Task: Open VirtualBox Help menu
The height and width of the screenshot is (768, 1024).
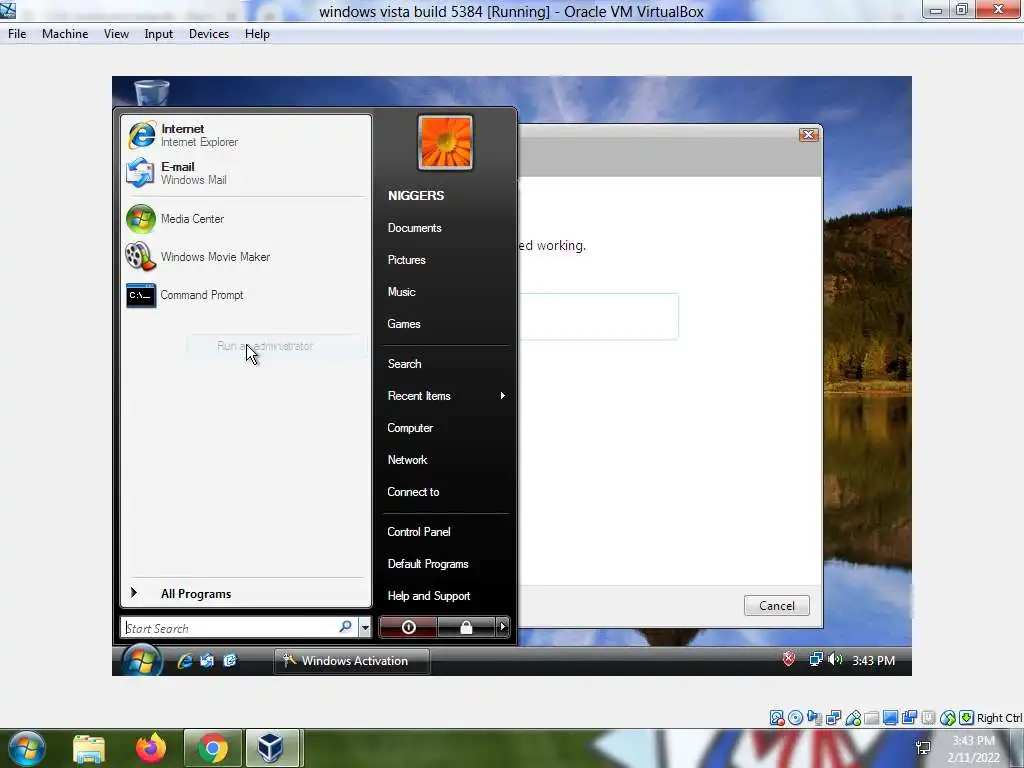Action: [257, 34]
